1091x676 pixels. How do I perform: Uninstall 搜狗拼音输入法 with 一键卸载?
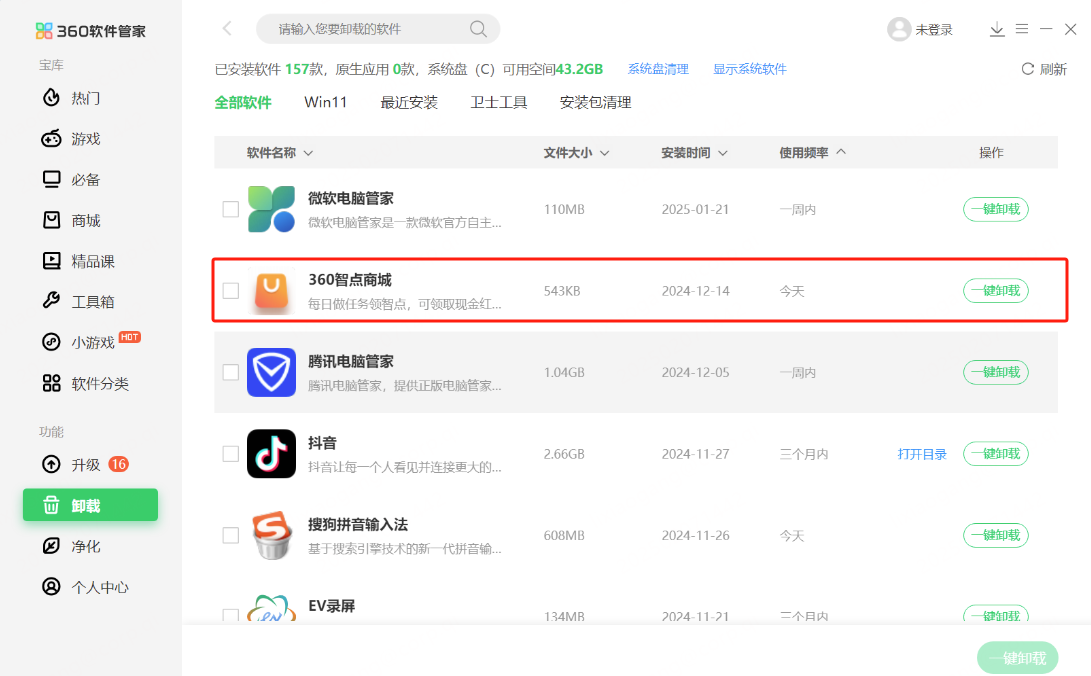point(996,535)
